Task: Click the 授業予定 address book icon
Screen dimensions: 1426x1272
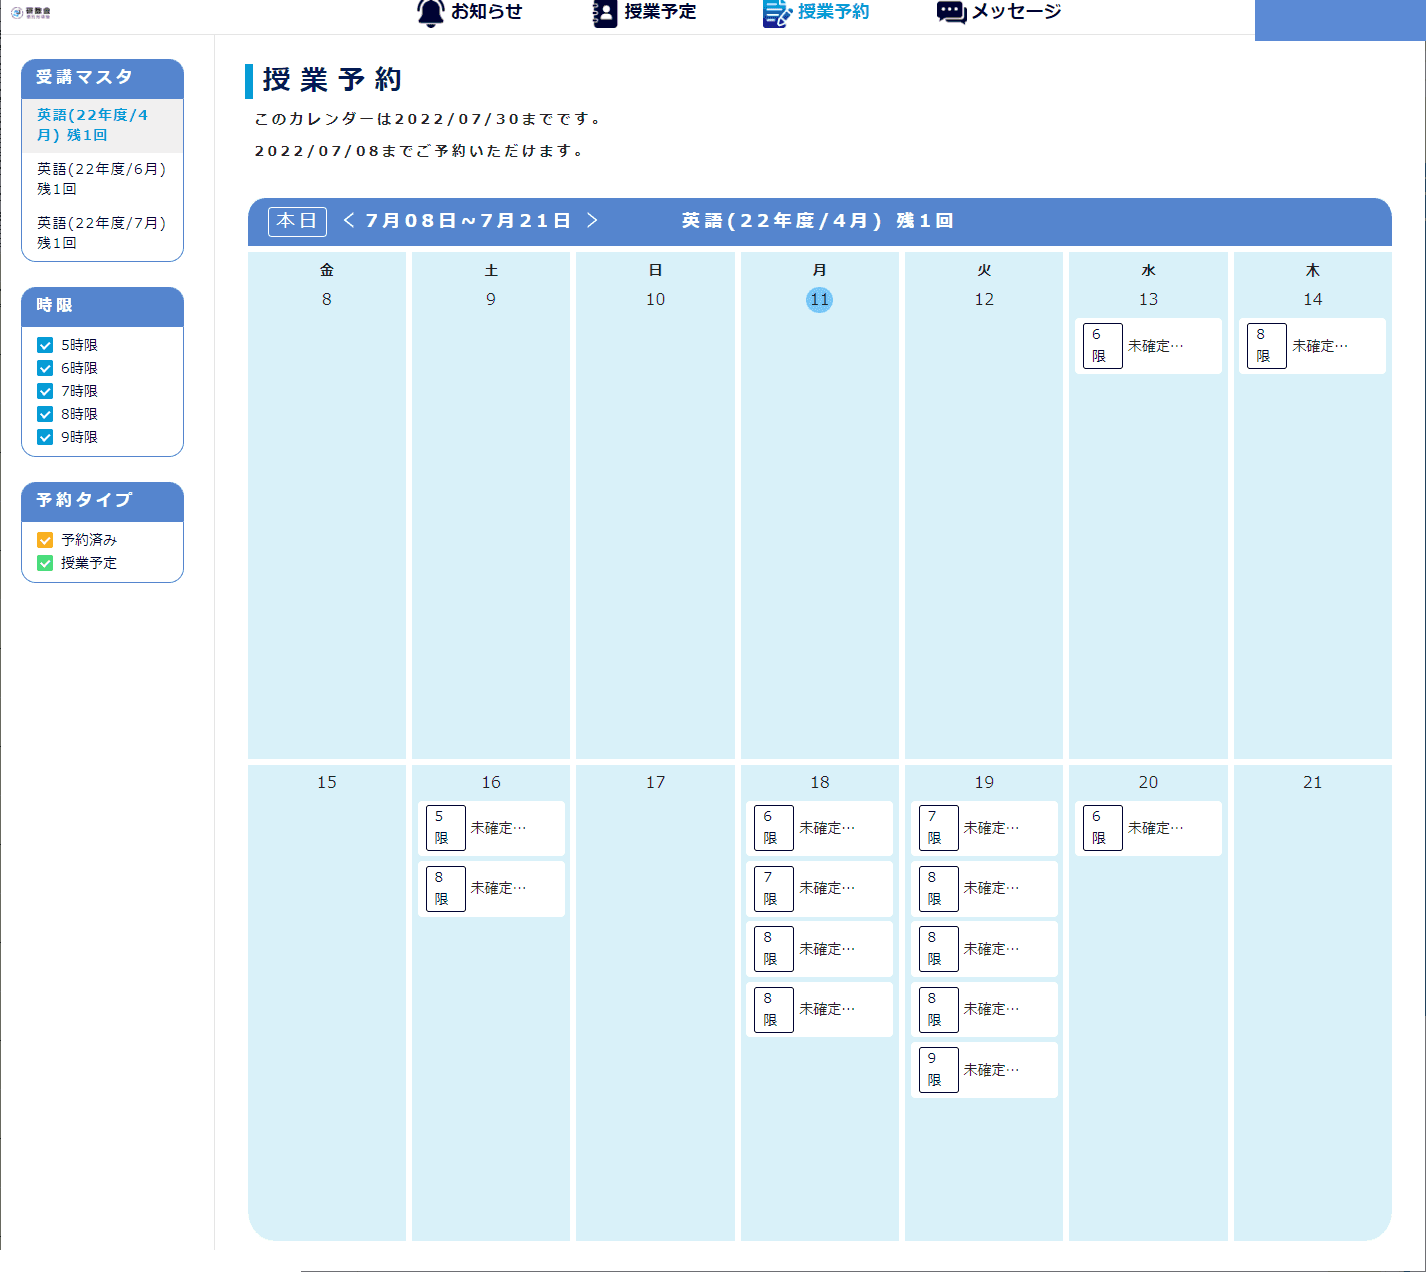Action: pyautogui.click(x=605, y=13)
